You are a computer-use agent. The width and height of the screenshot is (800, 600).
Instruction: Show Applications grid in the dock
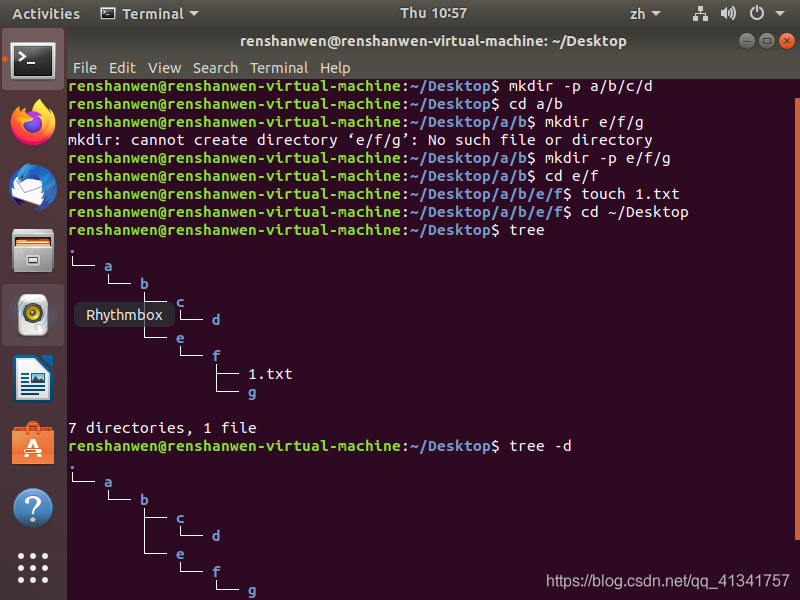(x=33, y=568)
